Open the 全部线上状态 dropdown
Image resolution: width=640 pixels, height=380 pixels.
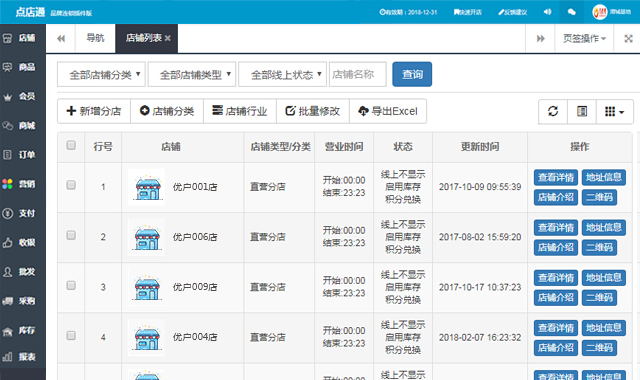click(x=282, y=74)
